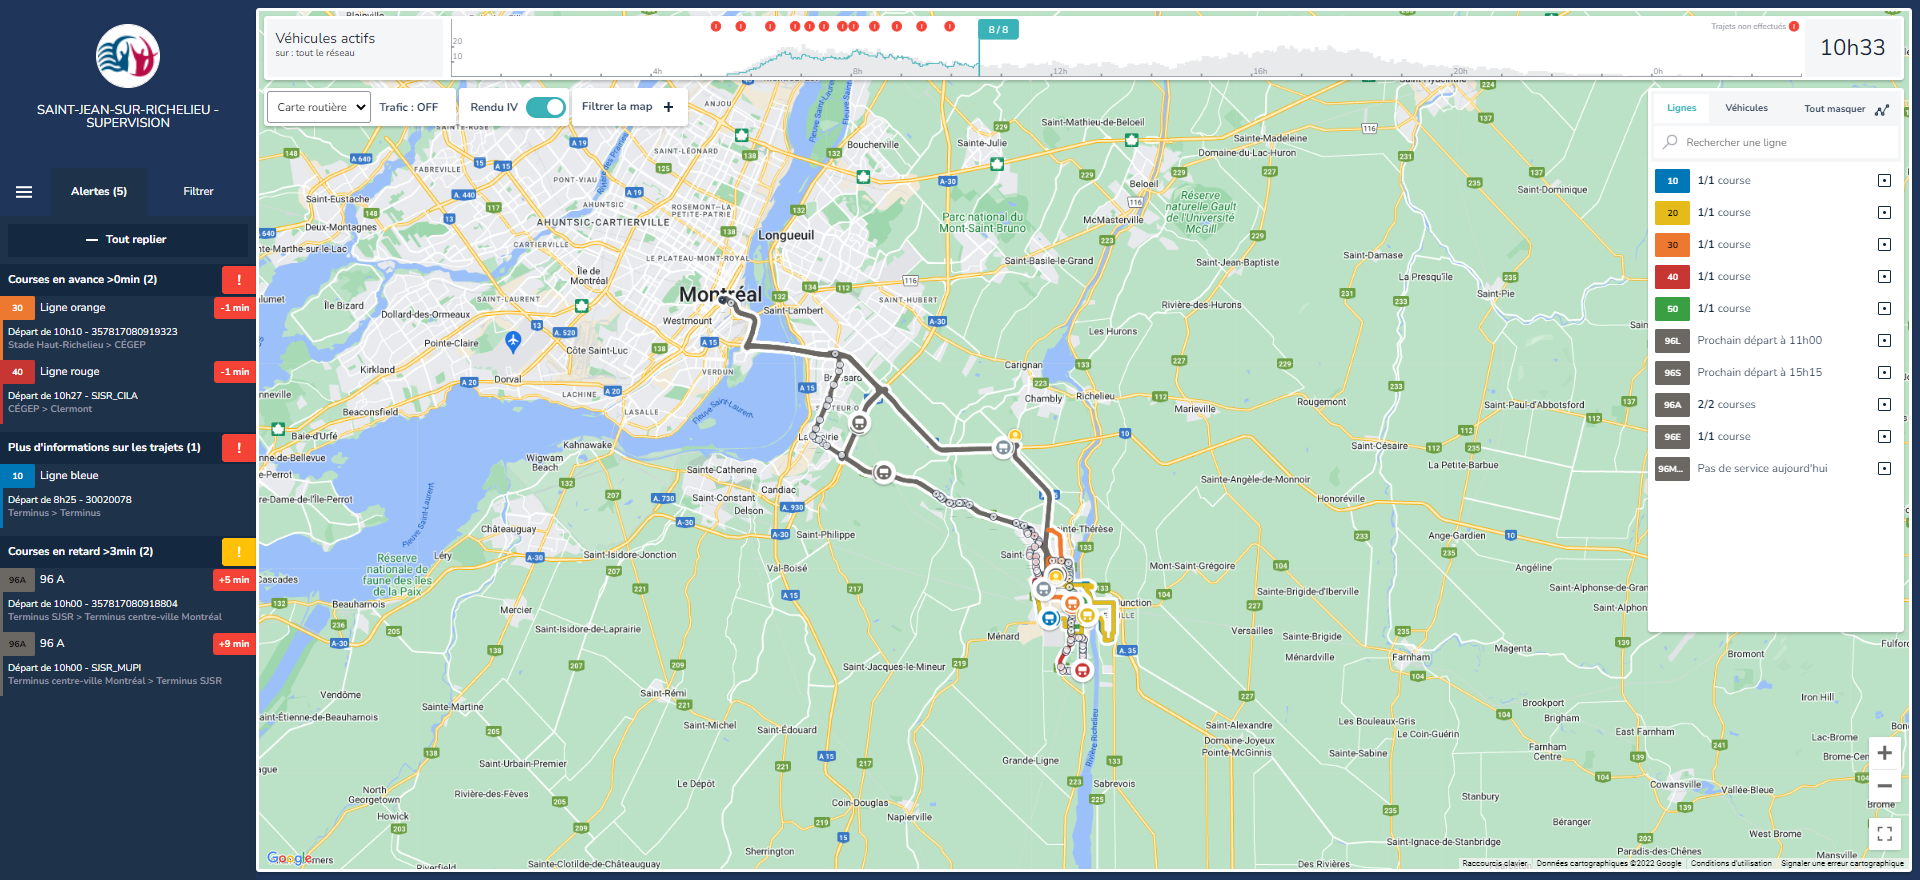
Task: Click the blue line 10 color swatch
Action: pyautogui.click(x=1672, y=181)
